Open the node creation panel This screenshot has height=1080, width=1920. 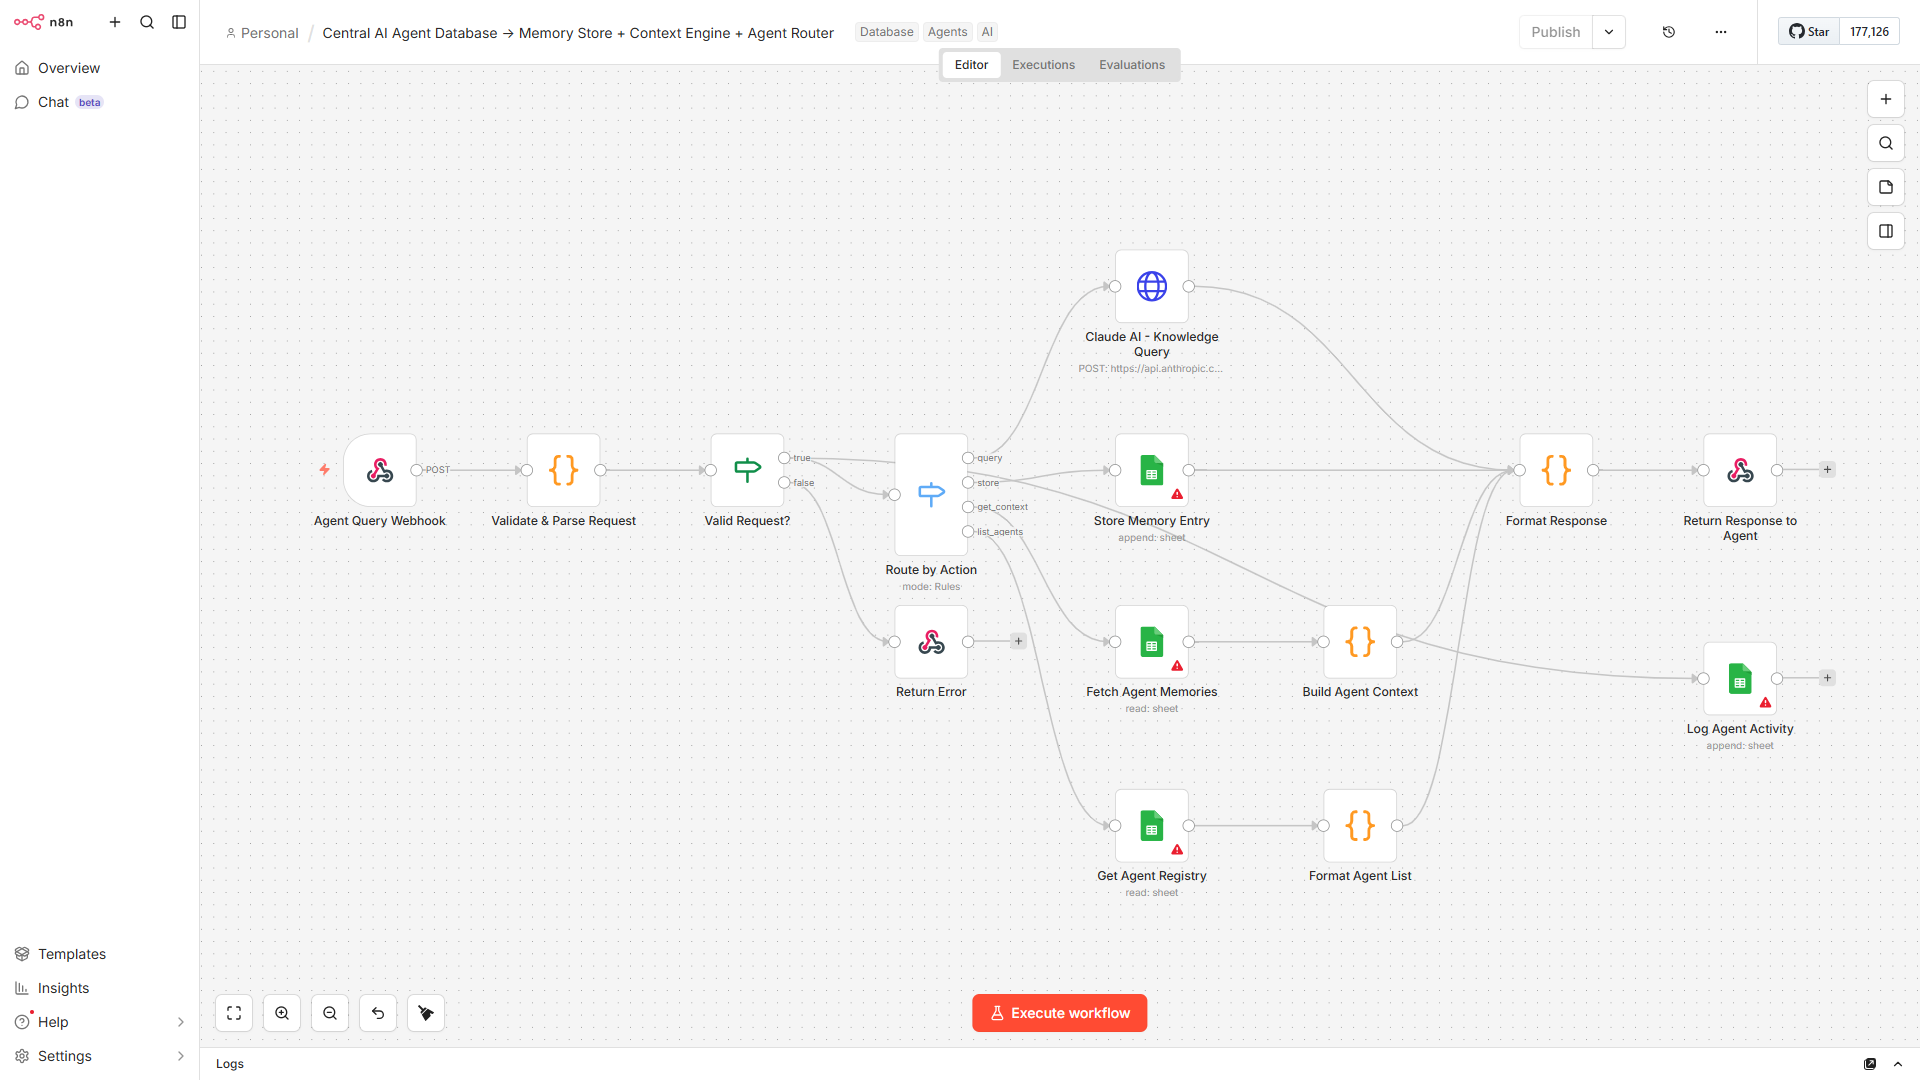pyautogui.click(x=1886, y=98)
